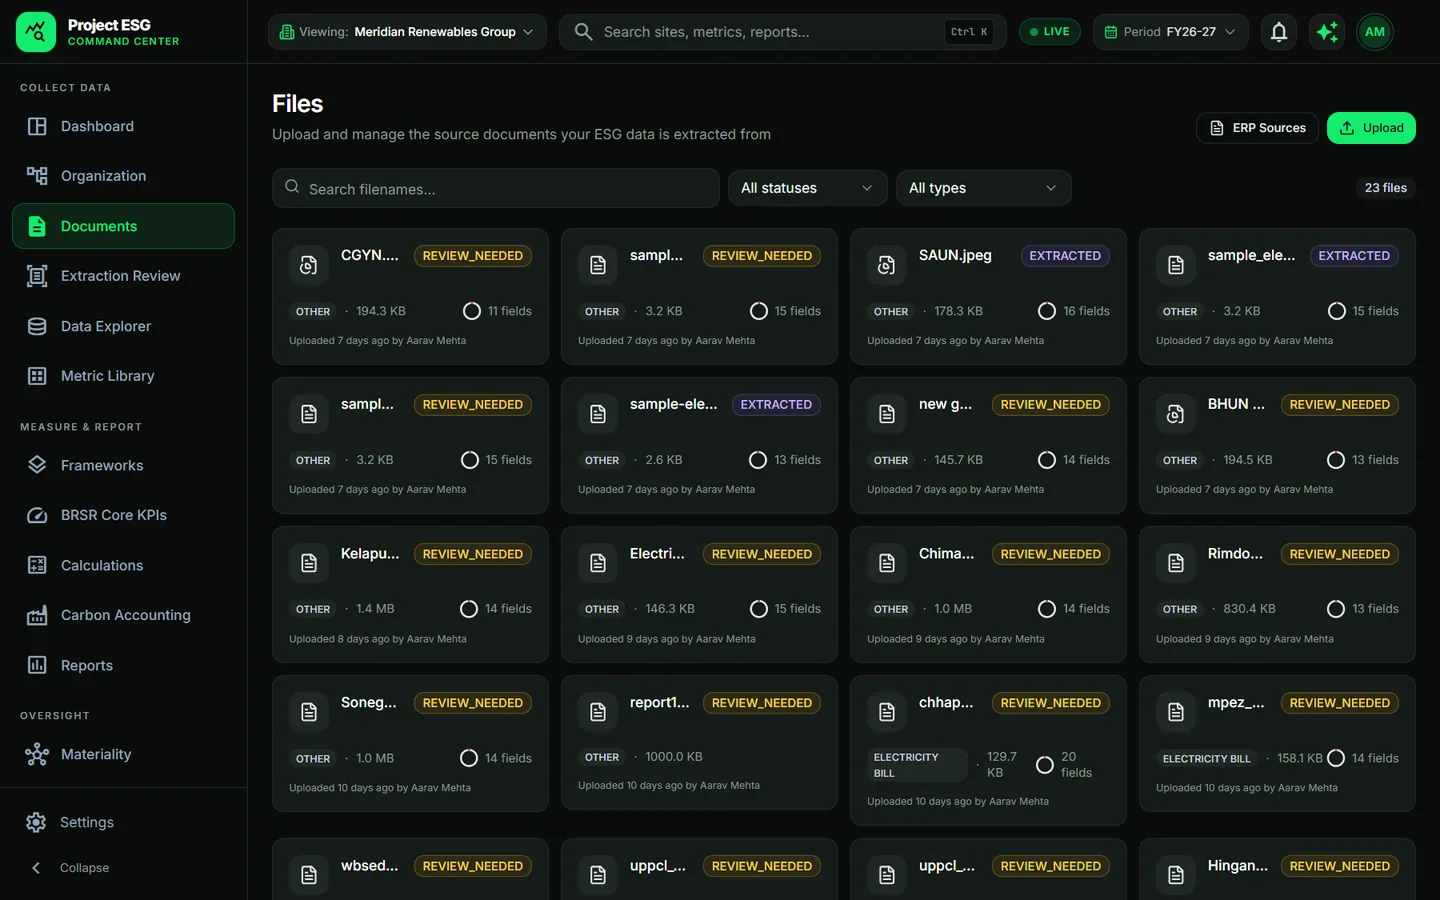
Task: Click the EXTRACTED badge on sample-ele... card
Action: 776,405
